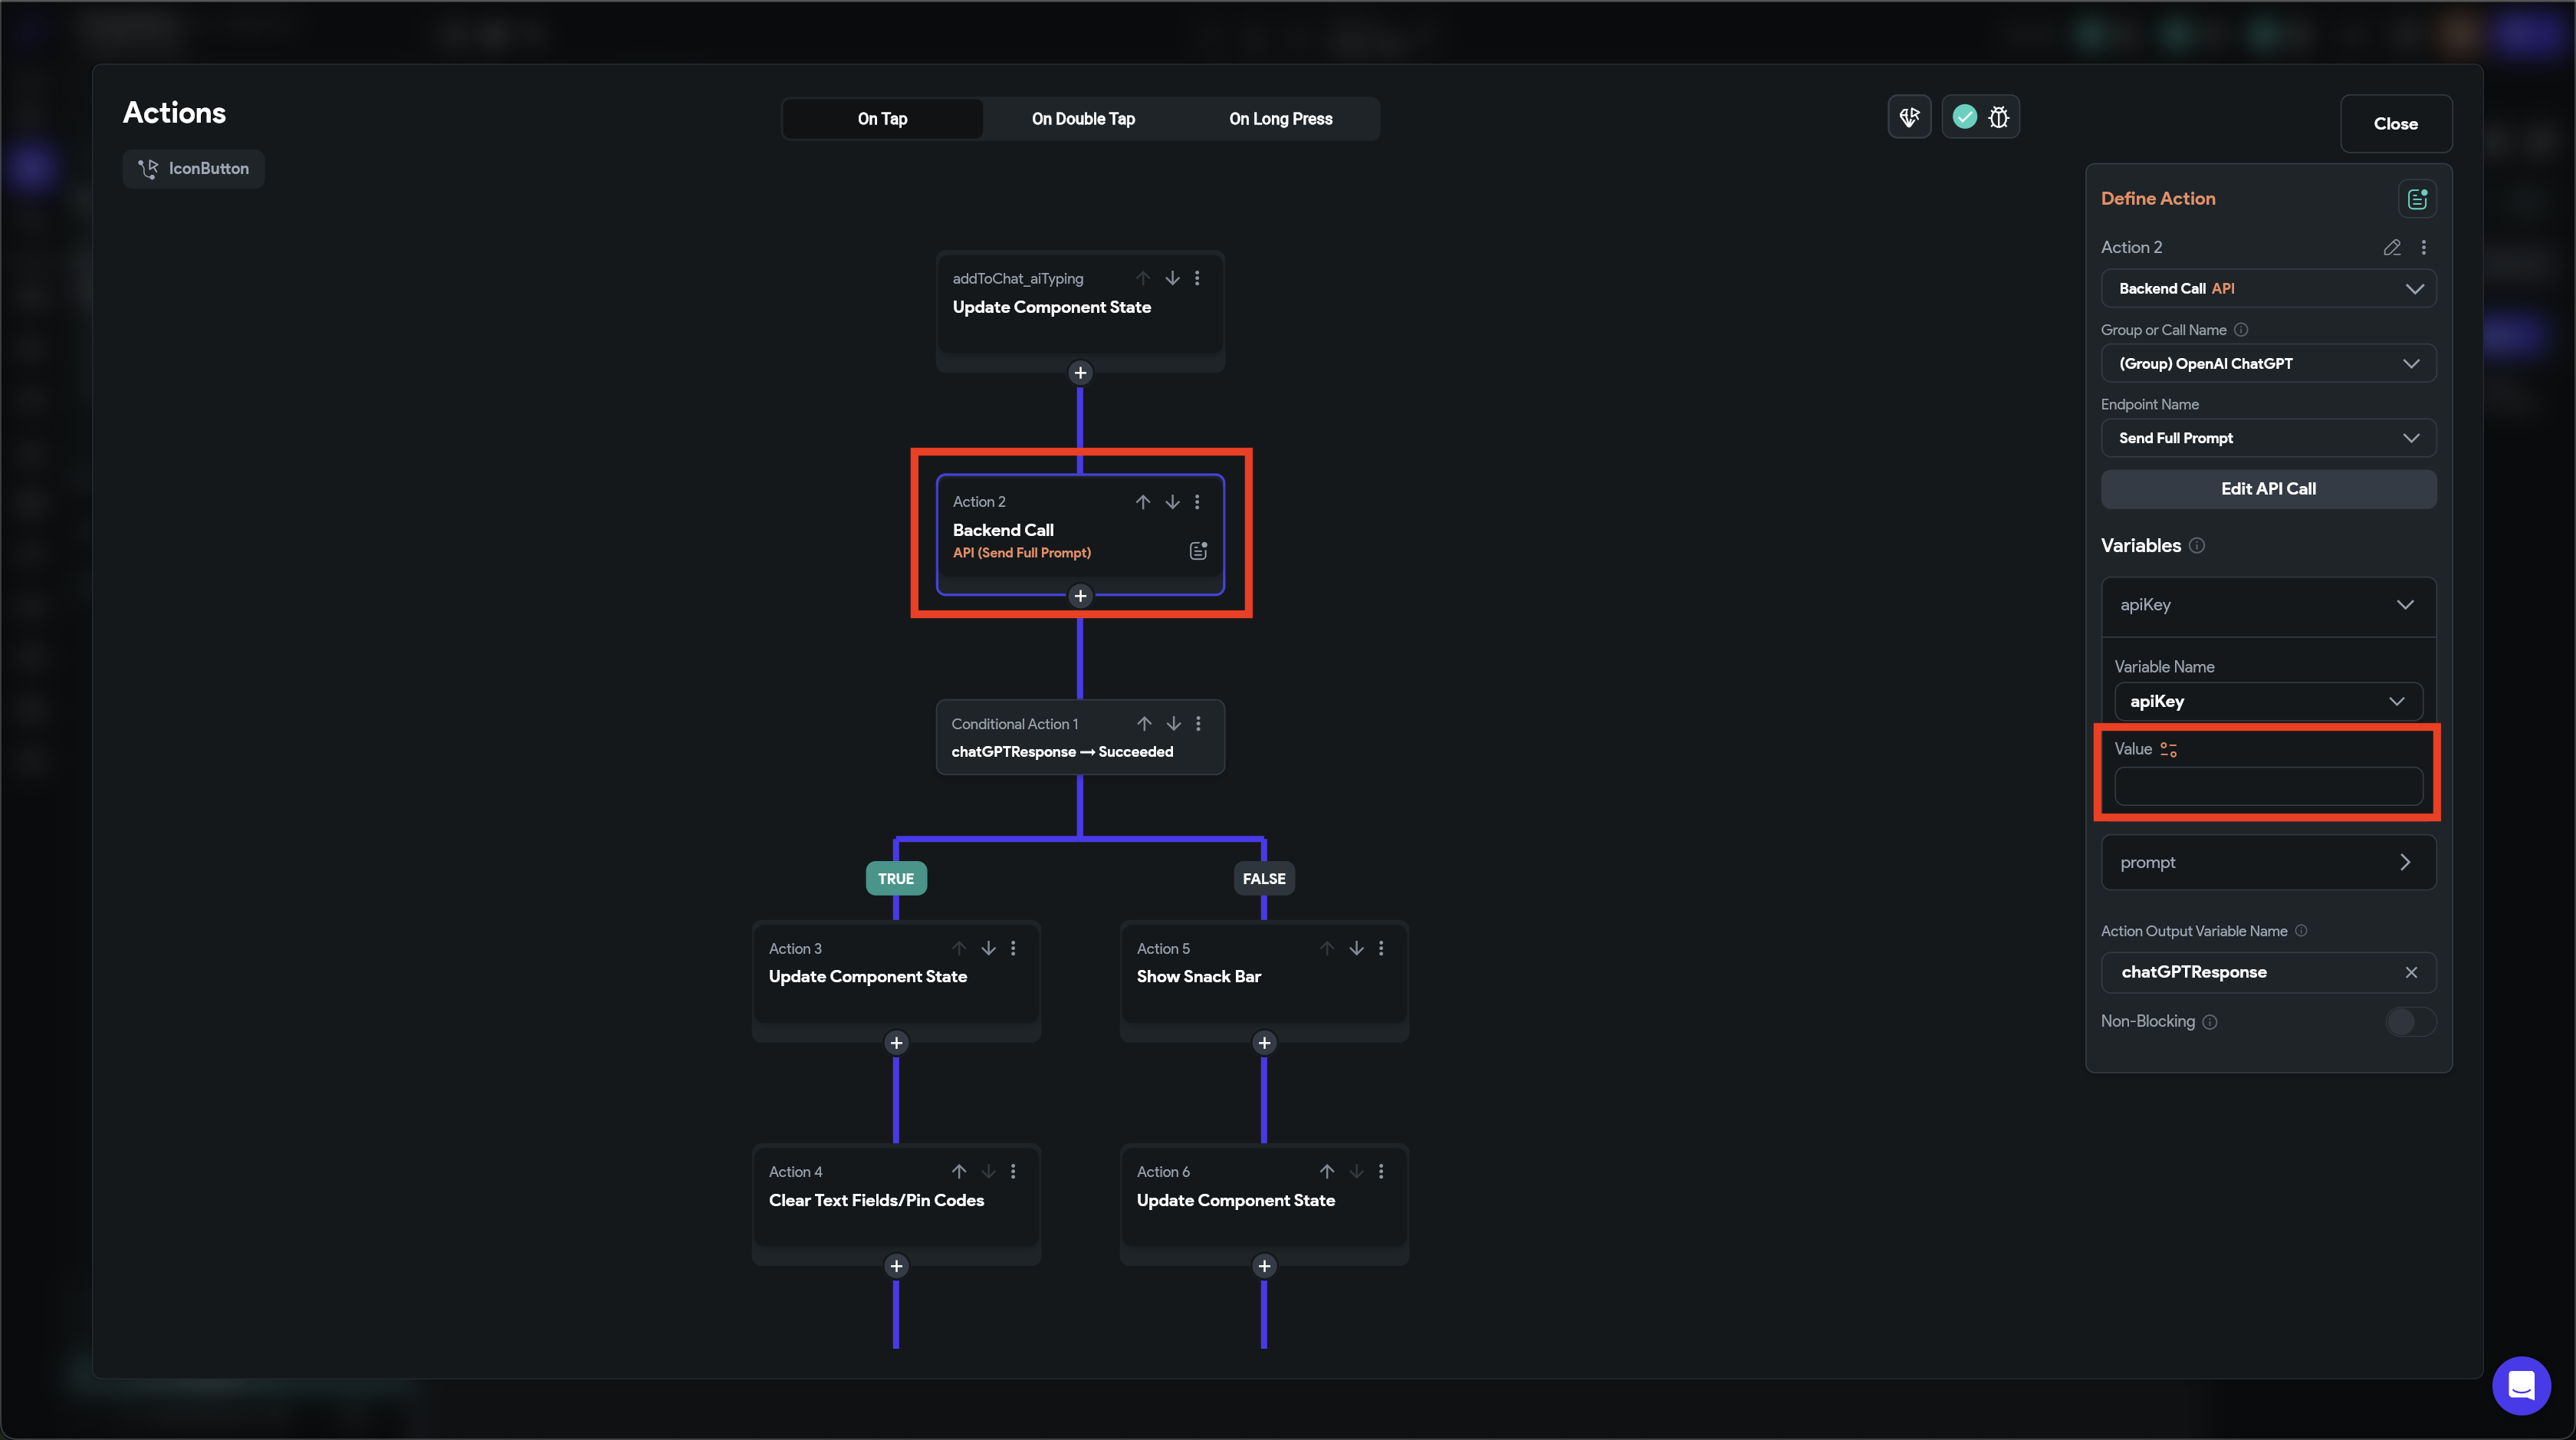
Task: Edit the Action 2 name with the pencil icon
Action: tap(2392, 248)
